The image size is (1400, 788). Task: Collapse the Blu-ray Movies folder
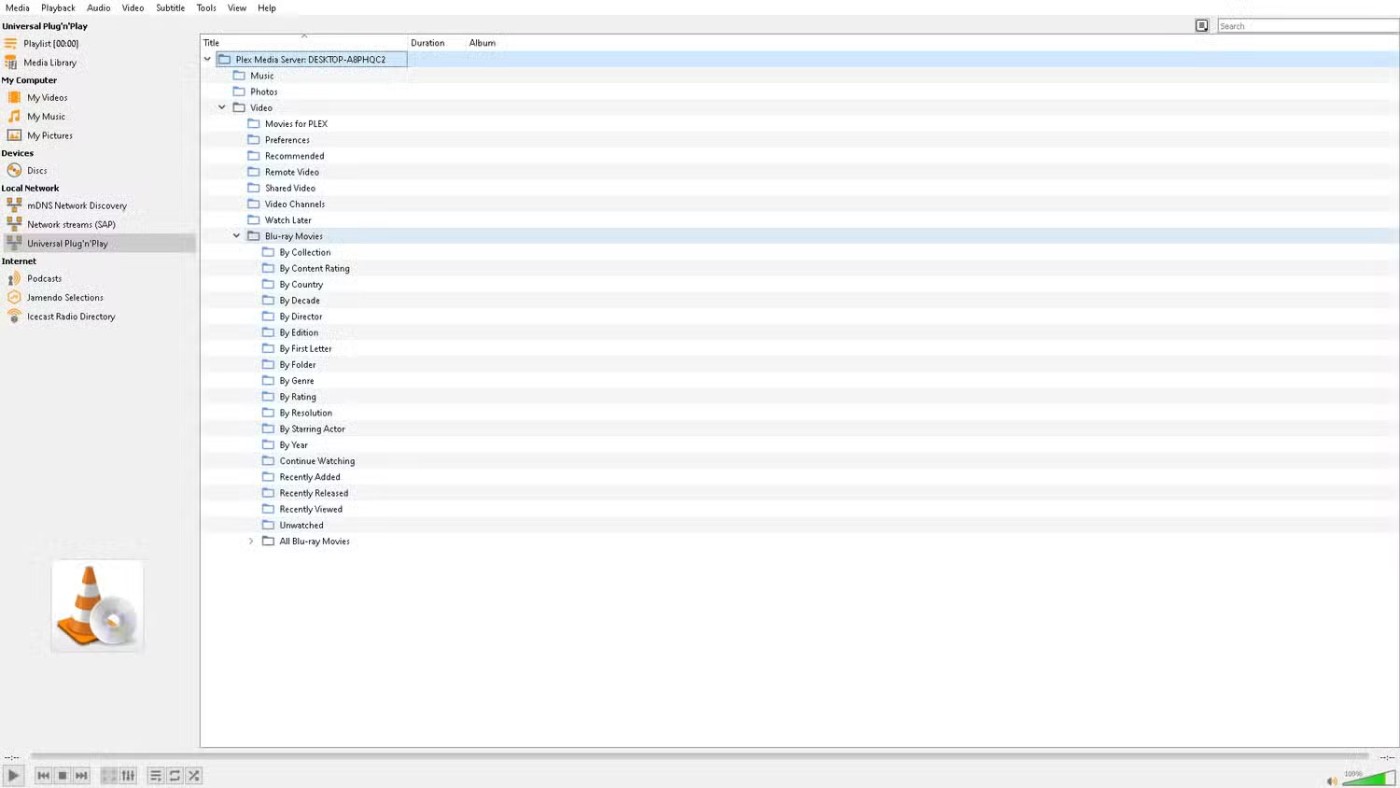pyautogui.click(x=237, y=236)
